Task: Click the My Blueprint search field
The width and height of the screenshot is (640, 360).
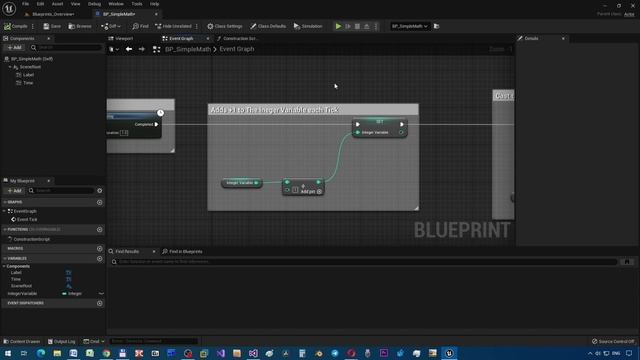Action: [x=61, y=191]
